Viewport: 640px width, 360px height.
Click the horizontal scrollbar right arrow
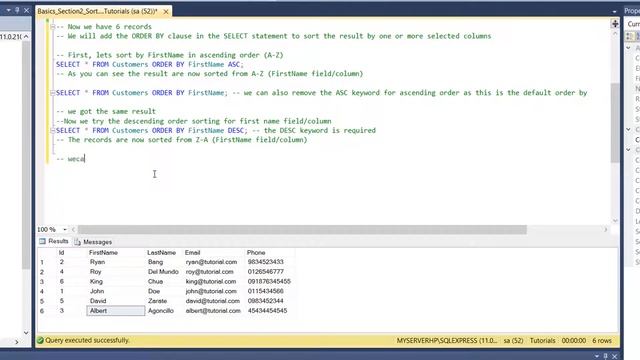[606, 230]
